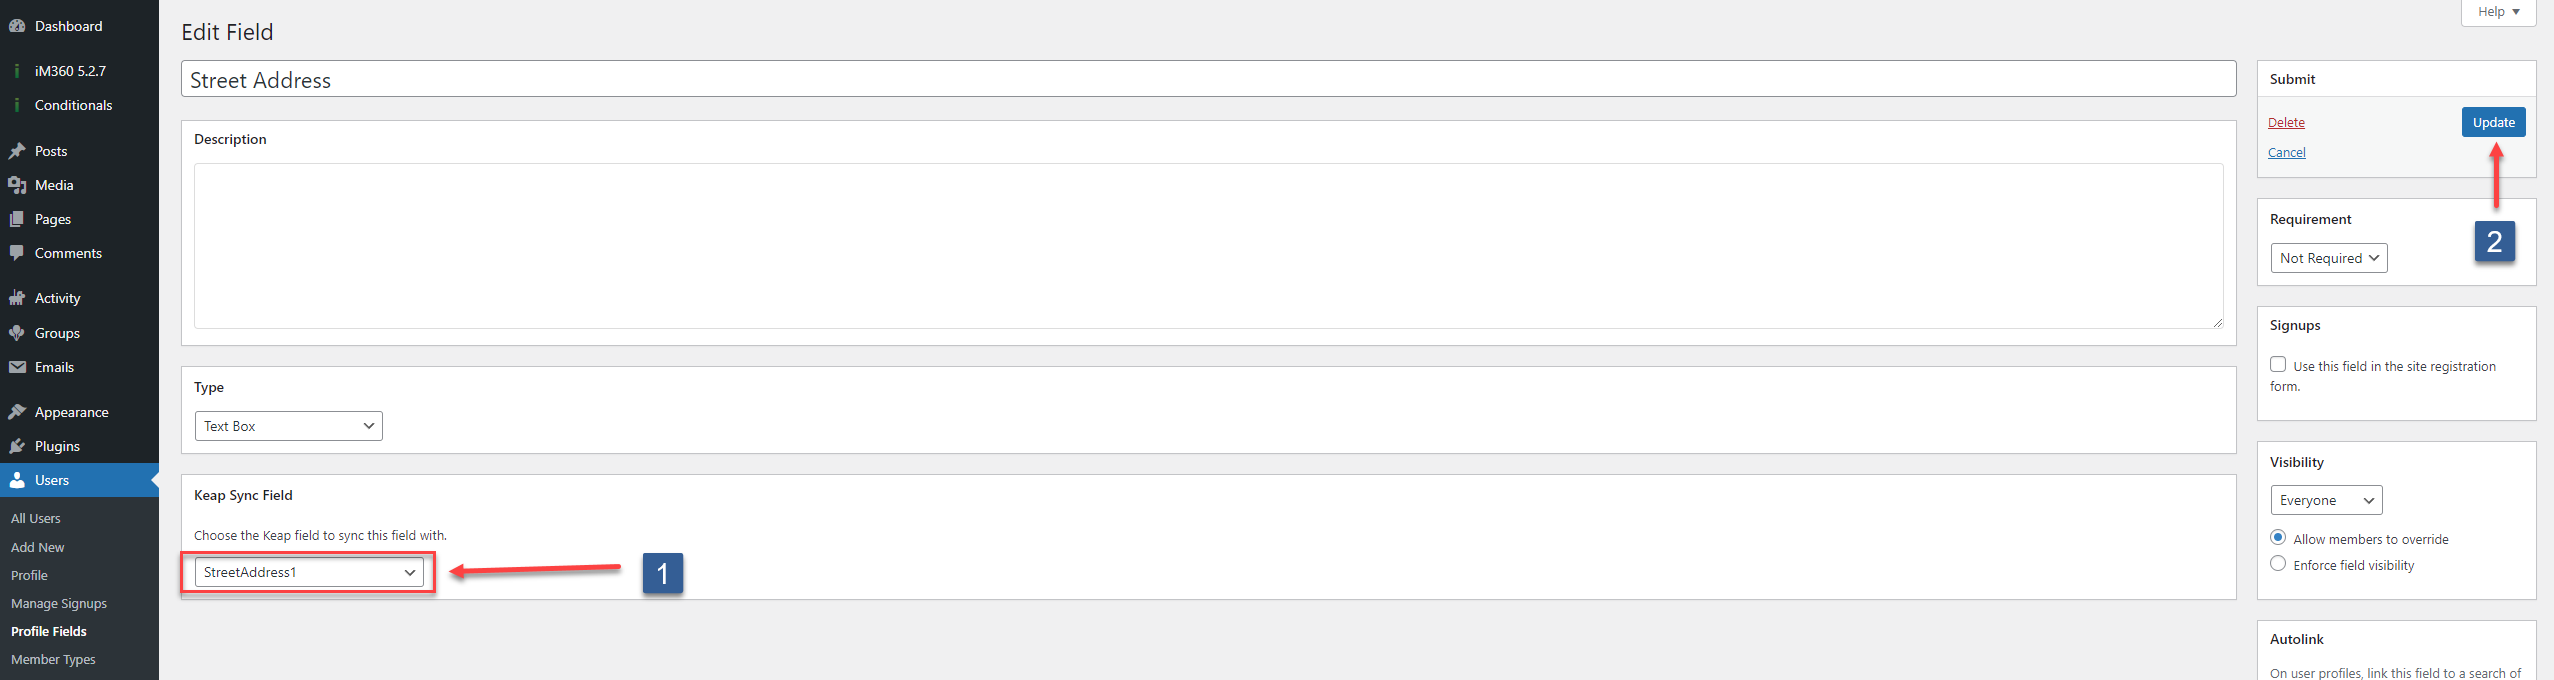
Task: Select 'Enforce field visibility' radio button
Action: (x=2278, y=563)
